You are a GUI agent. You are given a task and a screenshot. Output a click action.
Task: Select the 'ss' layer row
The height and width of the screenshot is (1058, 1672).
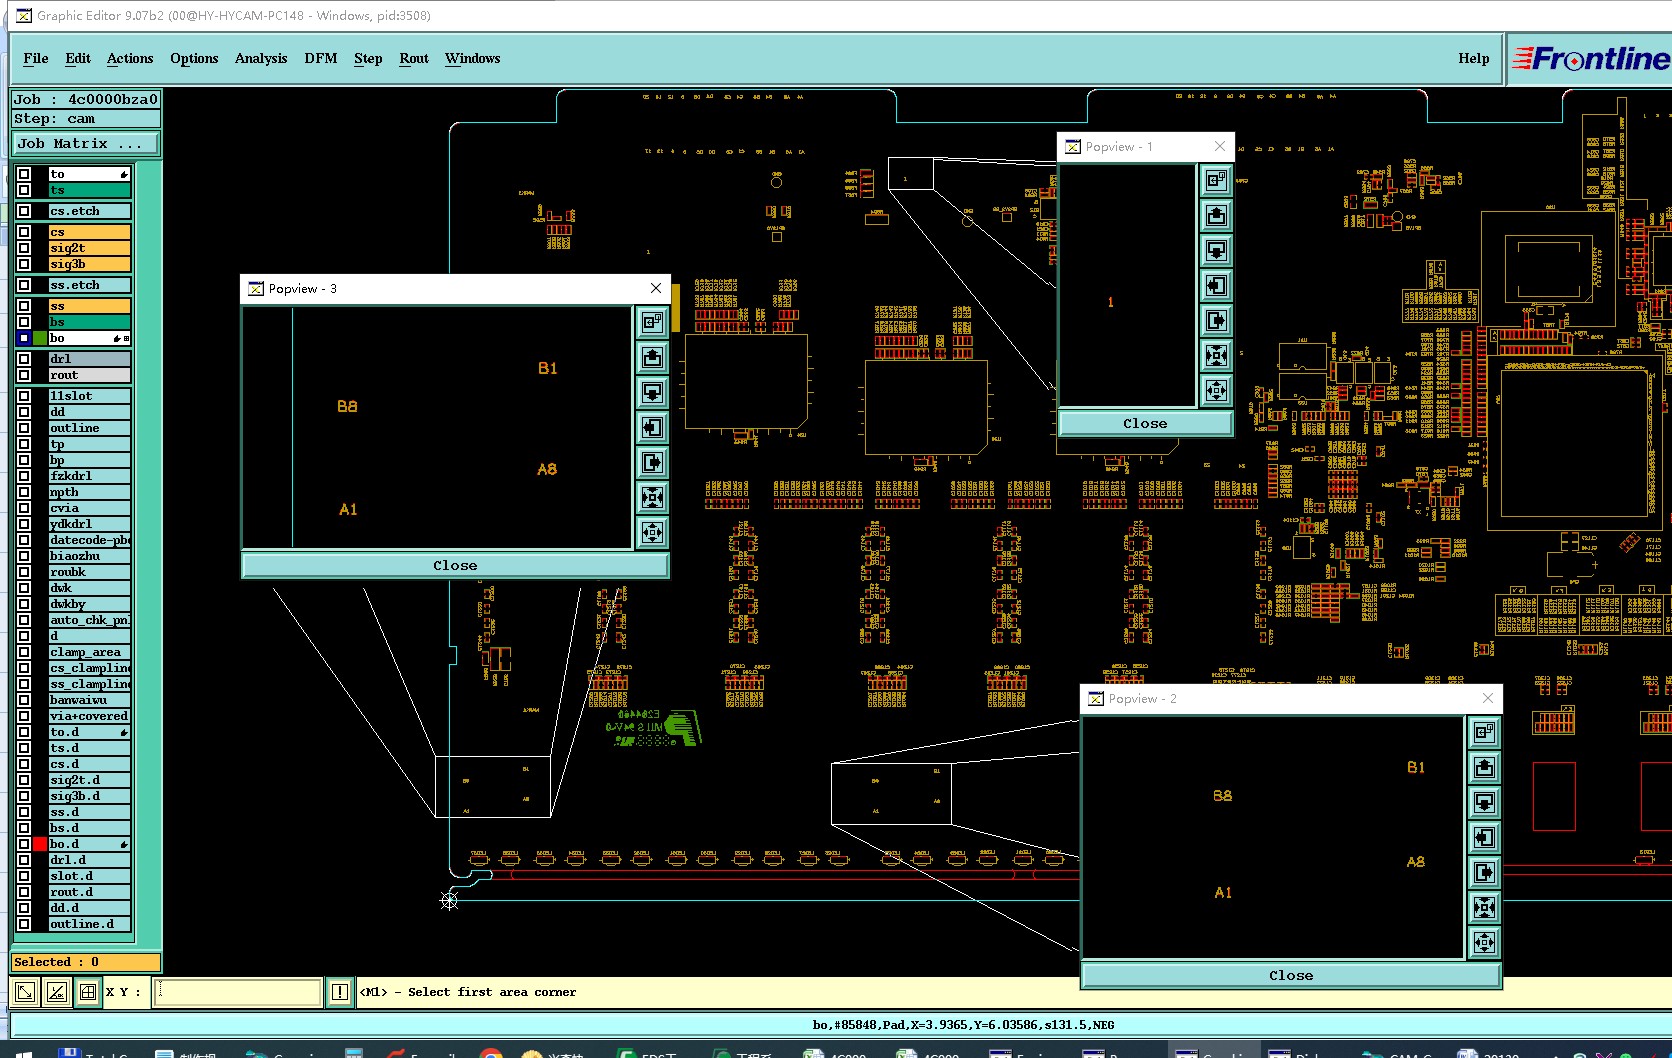coord(90,306)
